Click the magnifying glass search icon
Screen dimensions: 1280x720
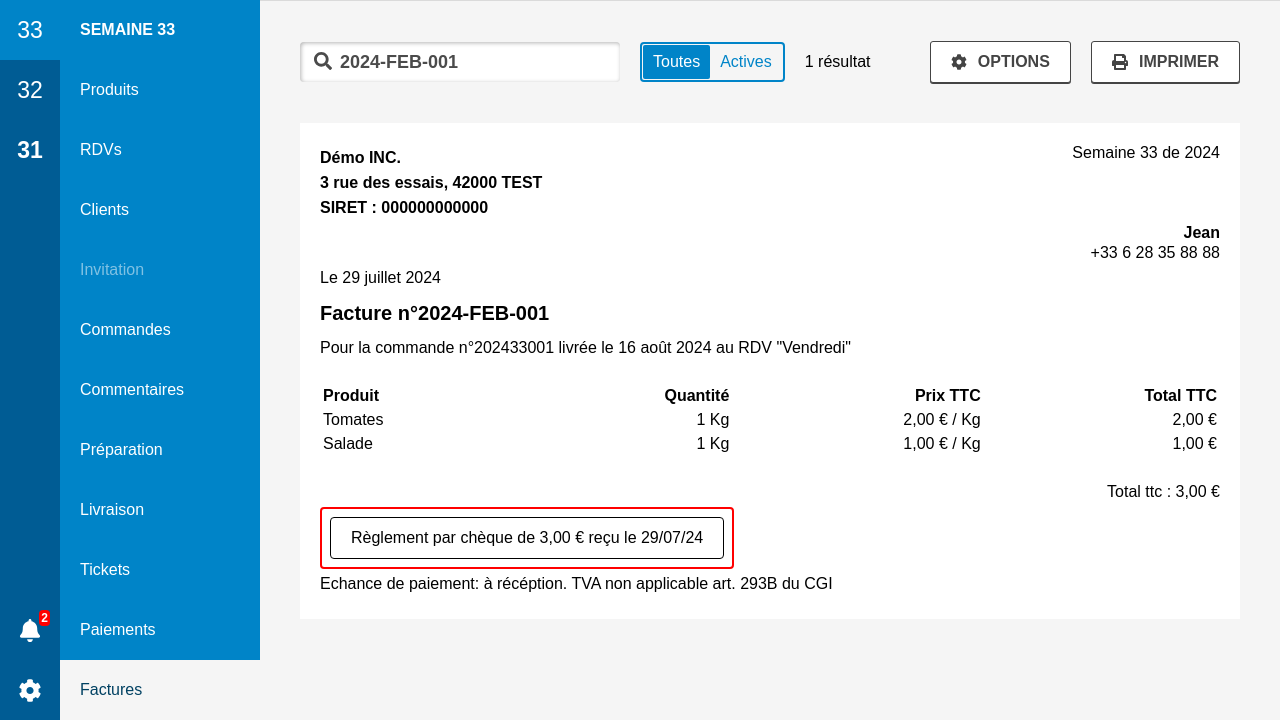tap(323, 61)
